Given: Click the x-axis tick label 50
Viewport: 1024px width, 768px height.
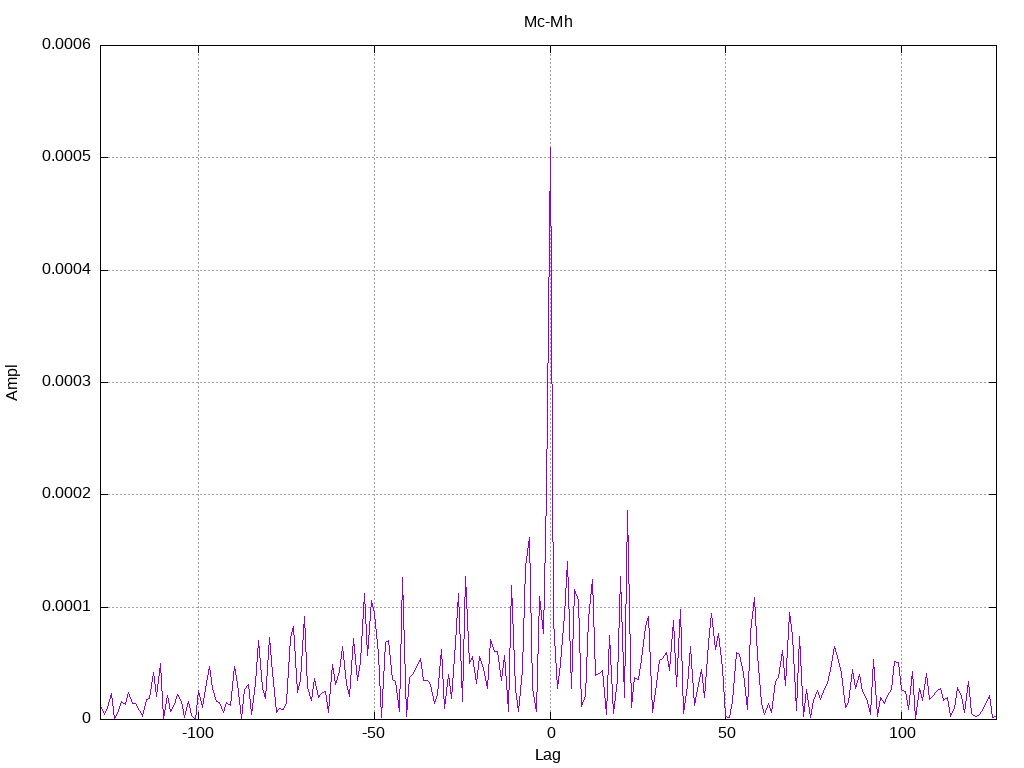Looking at the screenshot, I should pos(727,733).
